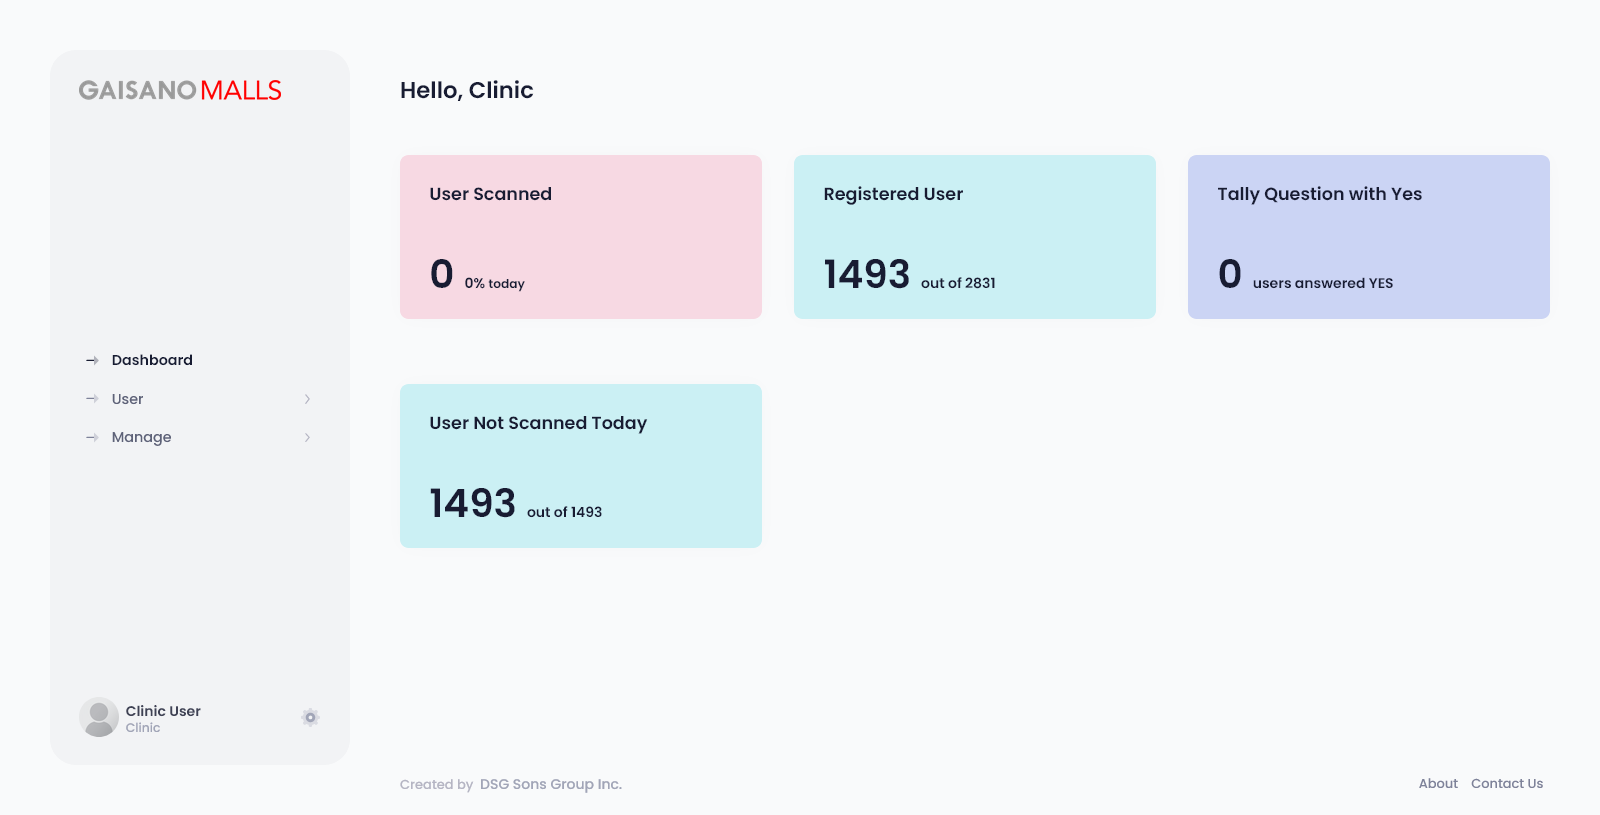
Task: Open the About link
Action: coord(1438,783)
